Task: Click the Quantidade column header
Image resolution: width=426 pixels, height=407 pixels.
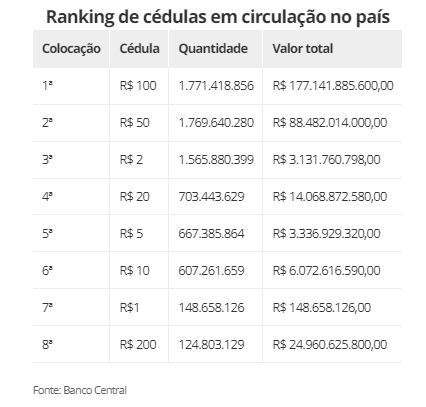Action: click(213, 49)
